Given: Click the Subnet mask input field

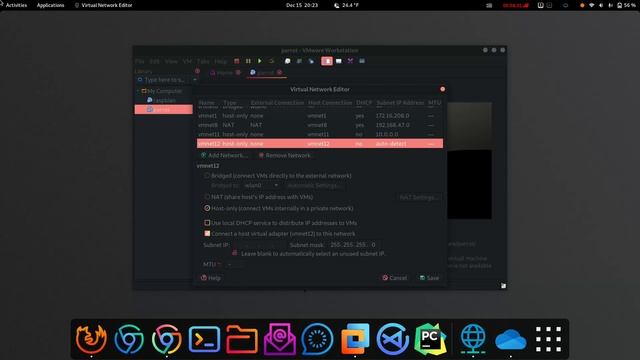Looking at the screenshot, I should 354,245.
